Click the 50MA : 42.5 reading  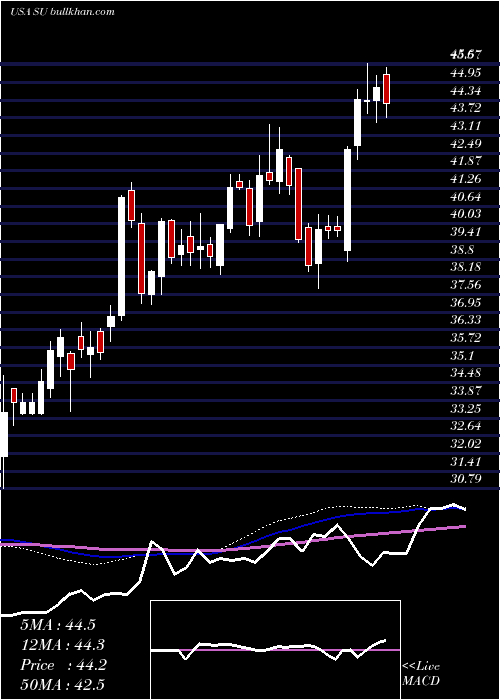click(63, 685)
